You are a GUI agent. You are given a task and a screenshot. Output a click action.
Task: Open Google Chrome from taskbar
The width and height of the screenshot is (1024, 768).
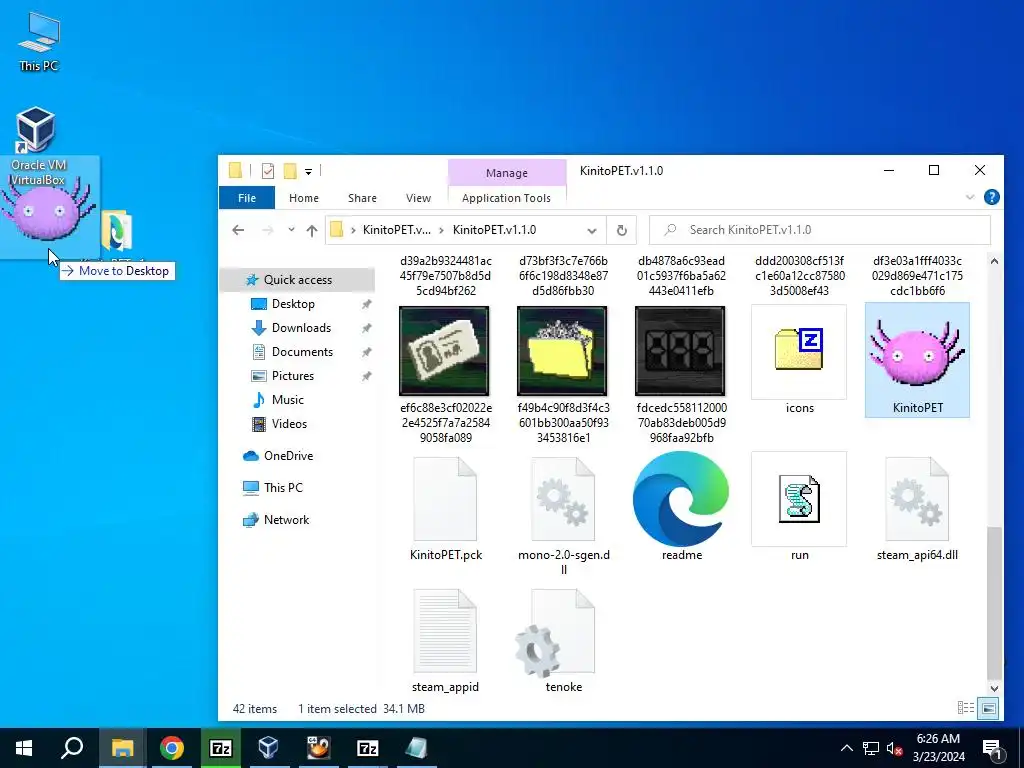(x=172, y=748)
